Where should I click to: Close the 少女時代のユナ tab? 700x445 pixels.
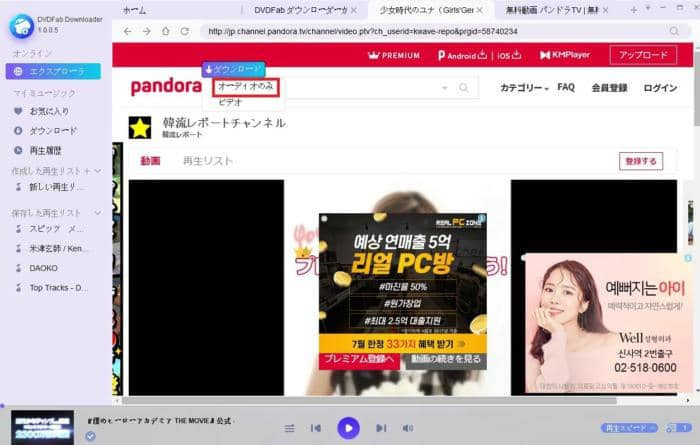479,10
